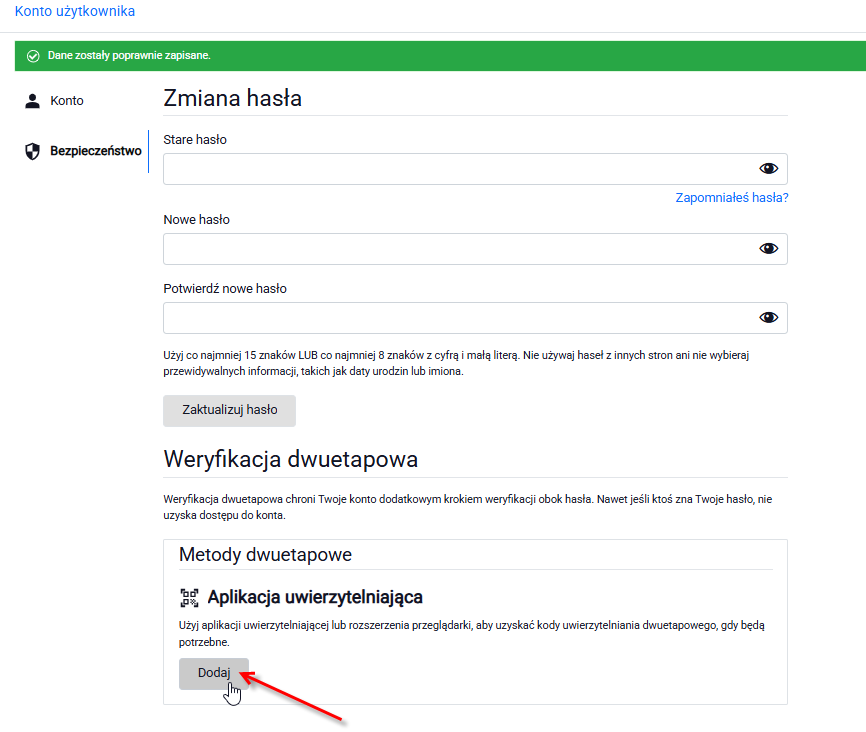Show the Stare hasło password
This screenshot has height=732, width=866.
click(768, 168)
